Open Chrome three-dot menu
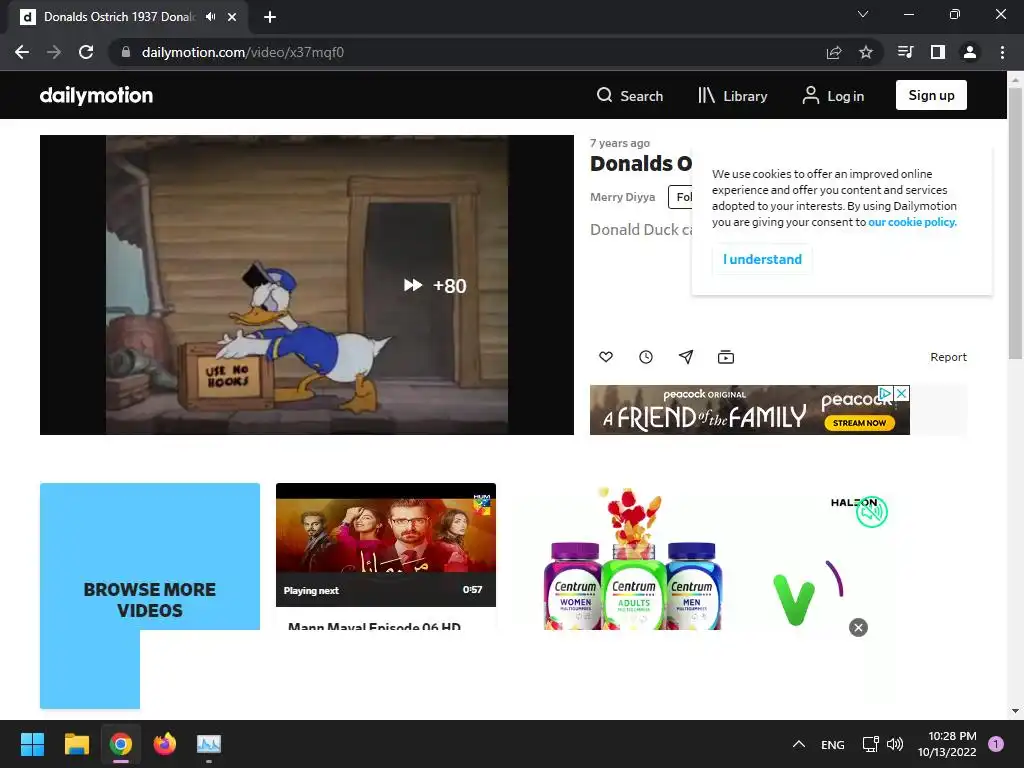 (x=1002, y=52)
